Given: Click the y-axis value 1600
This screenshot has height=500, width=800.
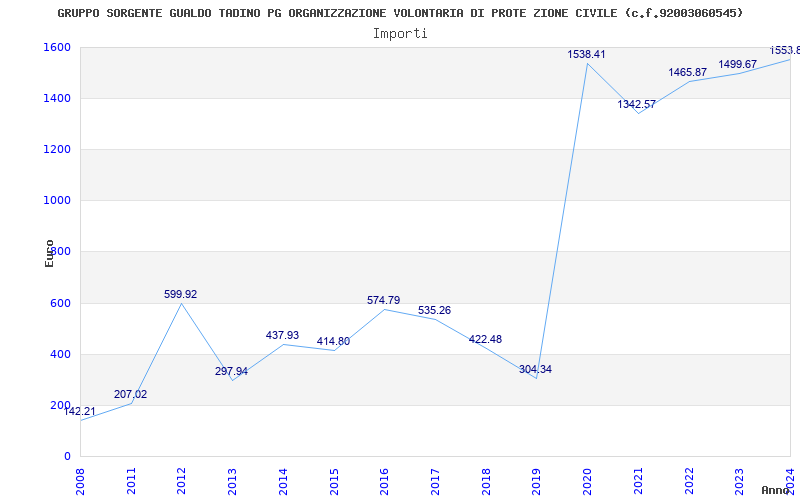Looking at the screenshot, I should [57, 47].
